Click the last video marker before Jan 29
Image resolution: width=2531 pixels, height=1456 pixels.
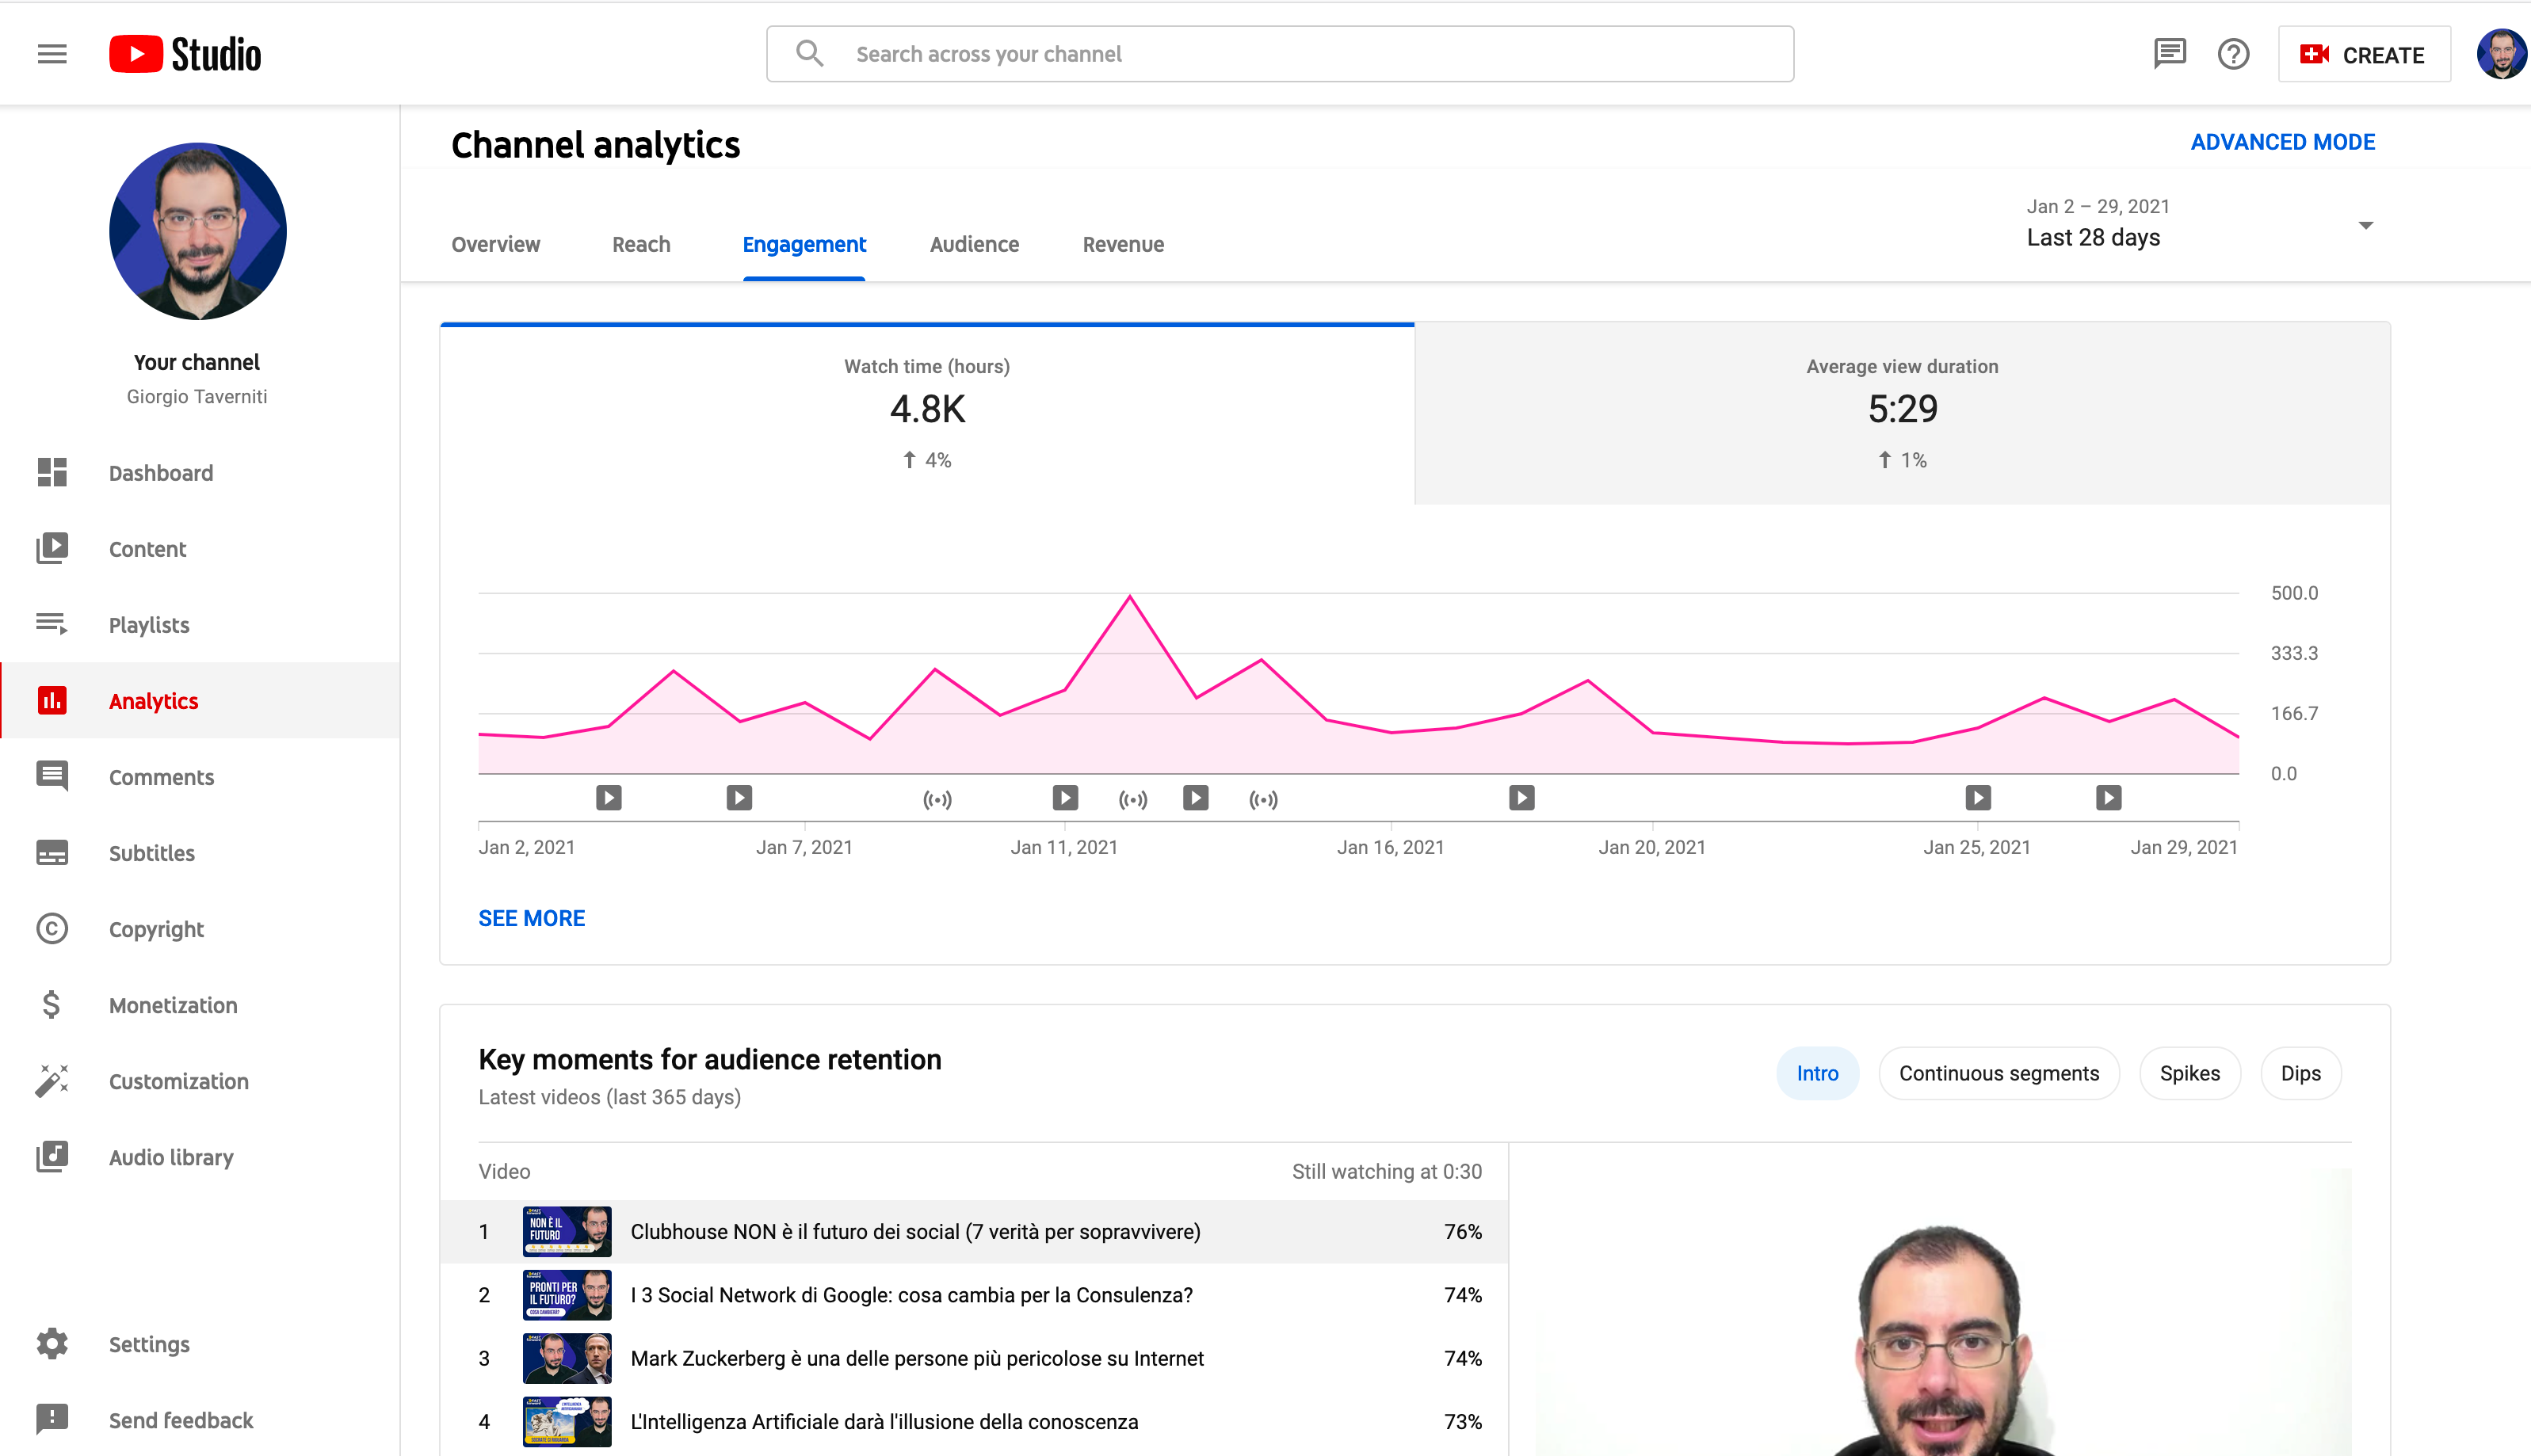coord(2108,797)
